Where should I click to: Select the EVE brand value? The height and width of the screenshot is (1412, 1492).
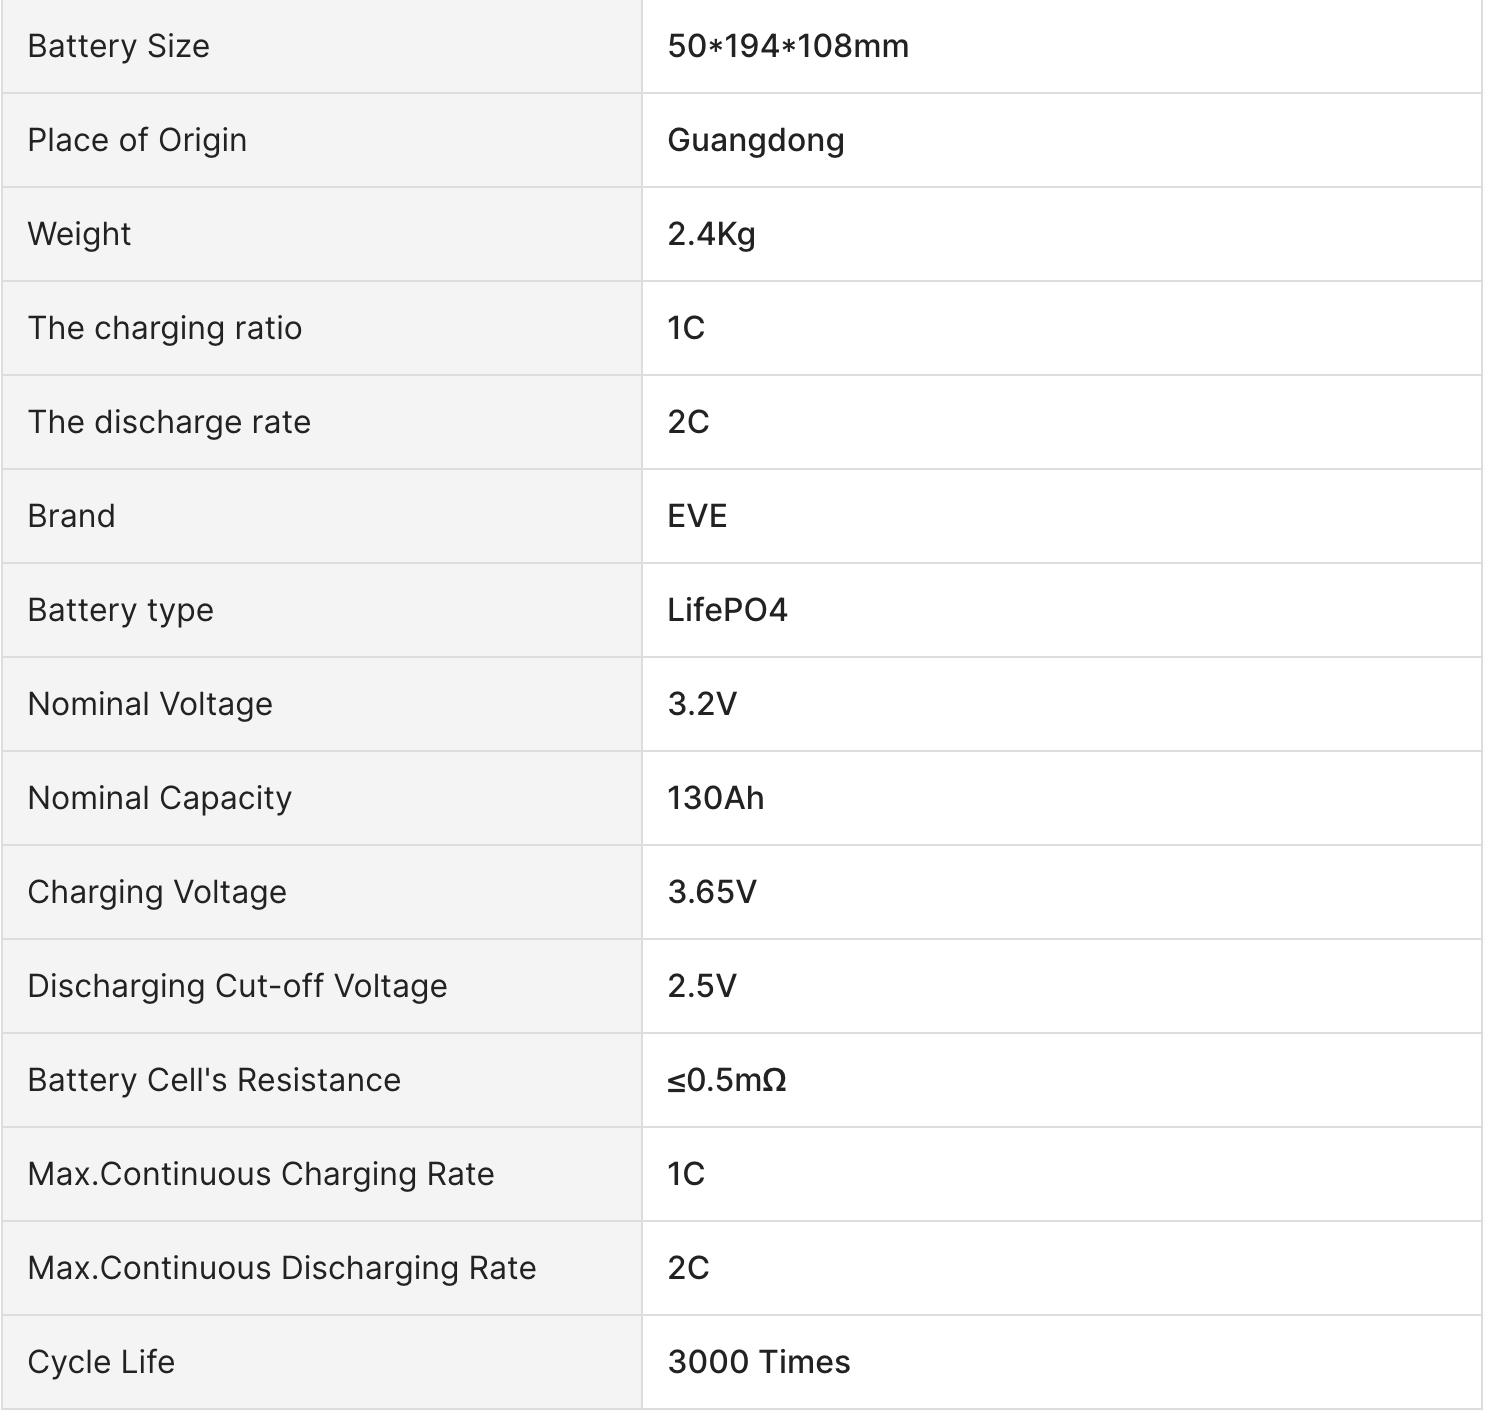point(697,516)
